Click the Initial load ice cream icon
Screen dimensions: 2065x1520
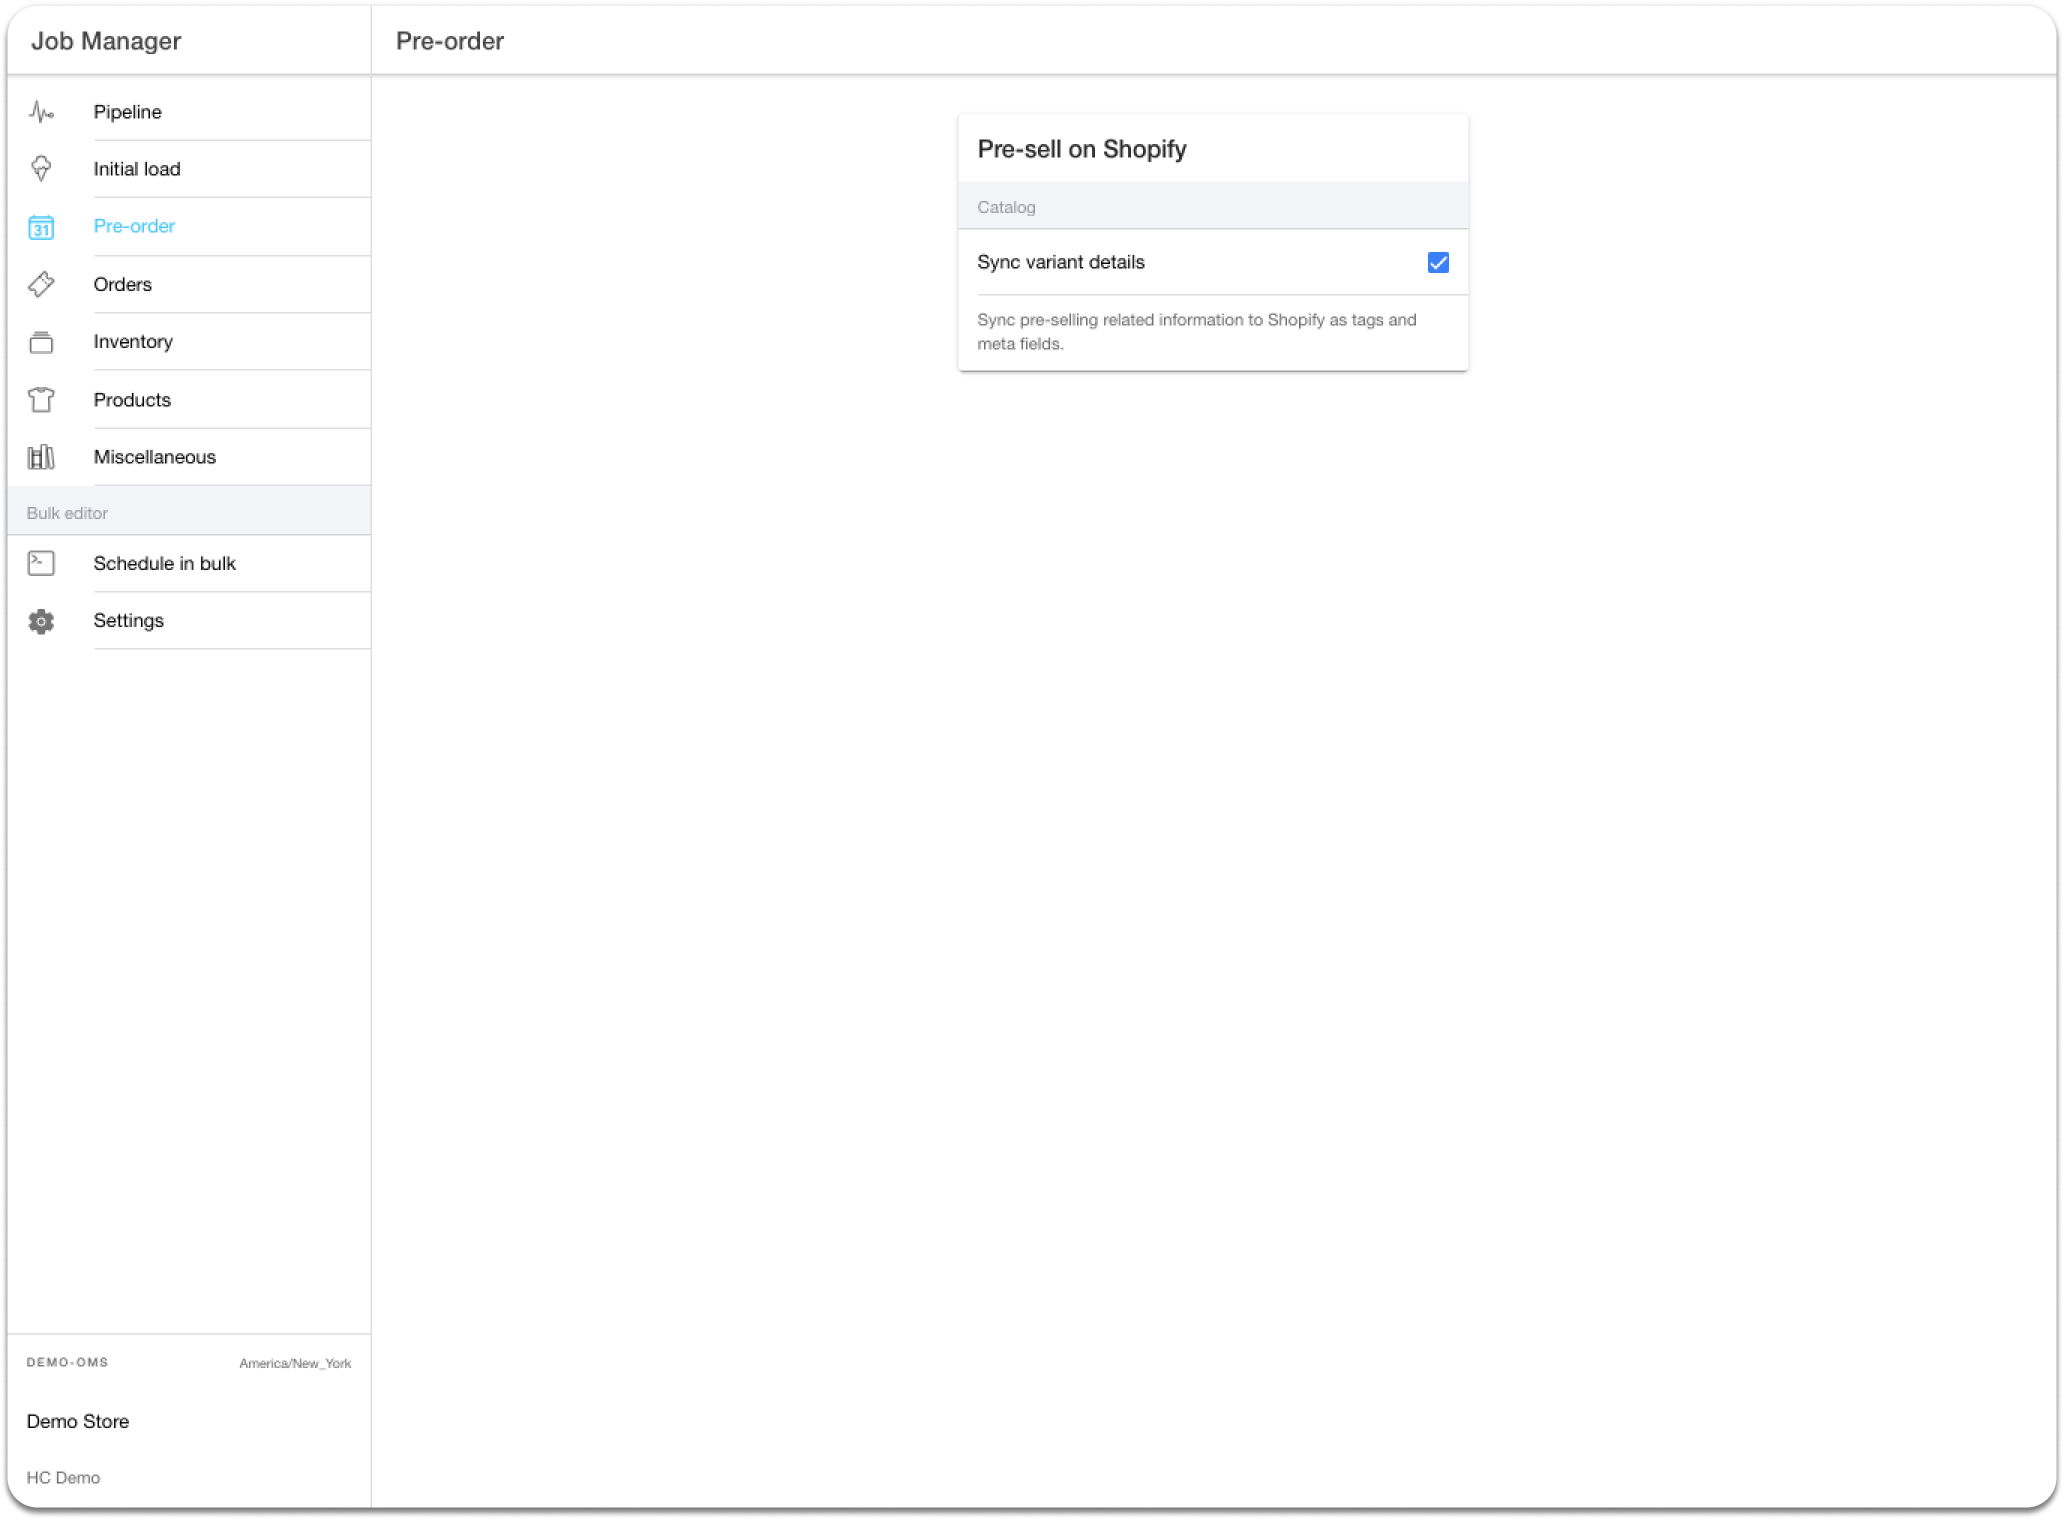coord(41,169)
